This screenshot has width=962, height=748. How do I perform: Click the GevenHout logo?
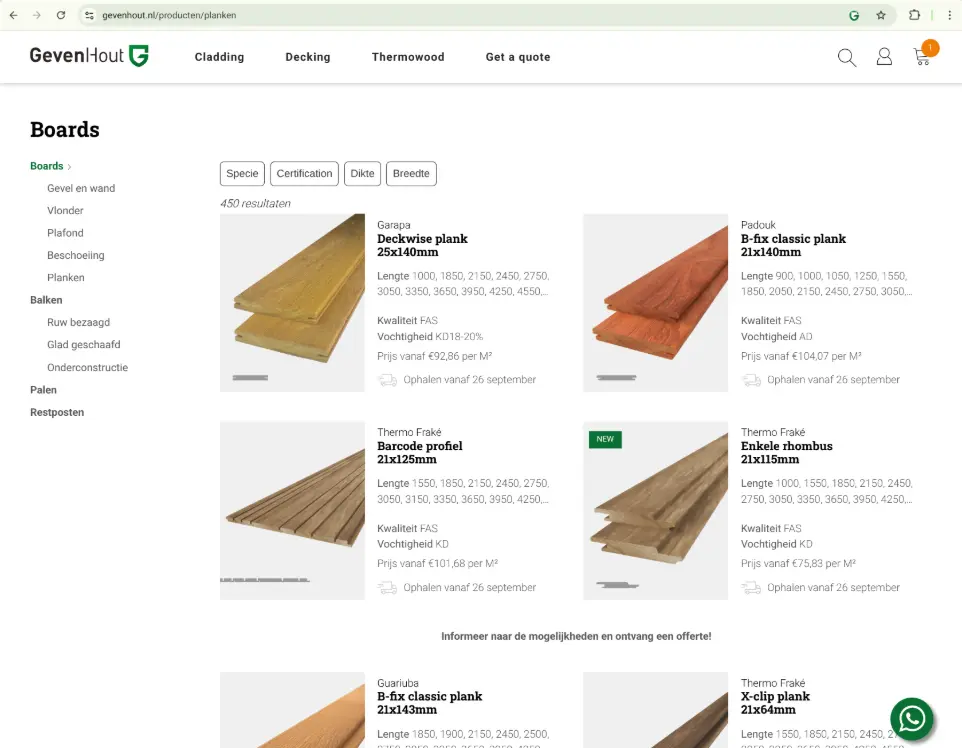(89, 56)
